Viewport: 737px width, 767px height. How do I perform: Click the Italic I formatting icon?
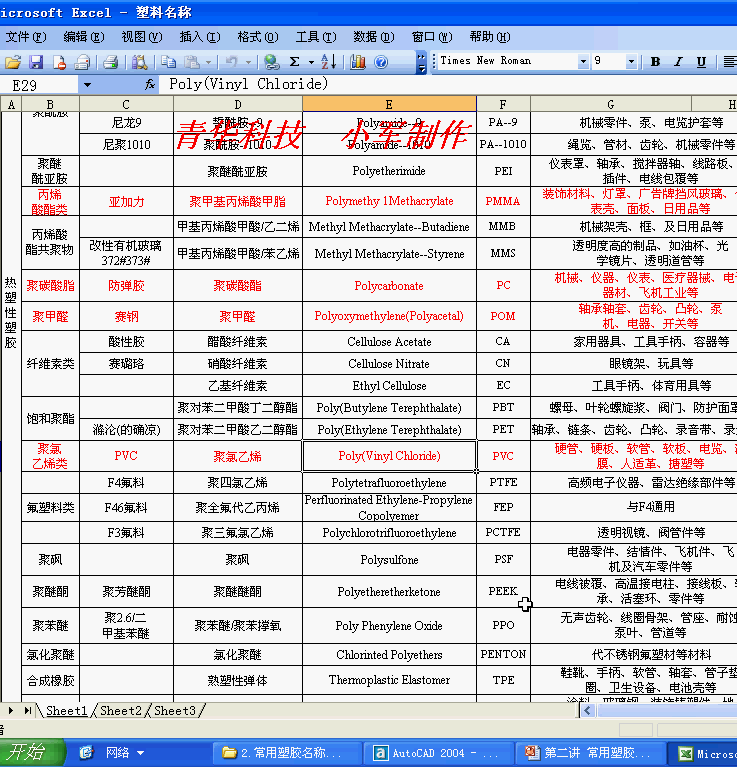(678, 62)
